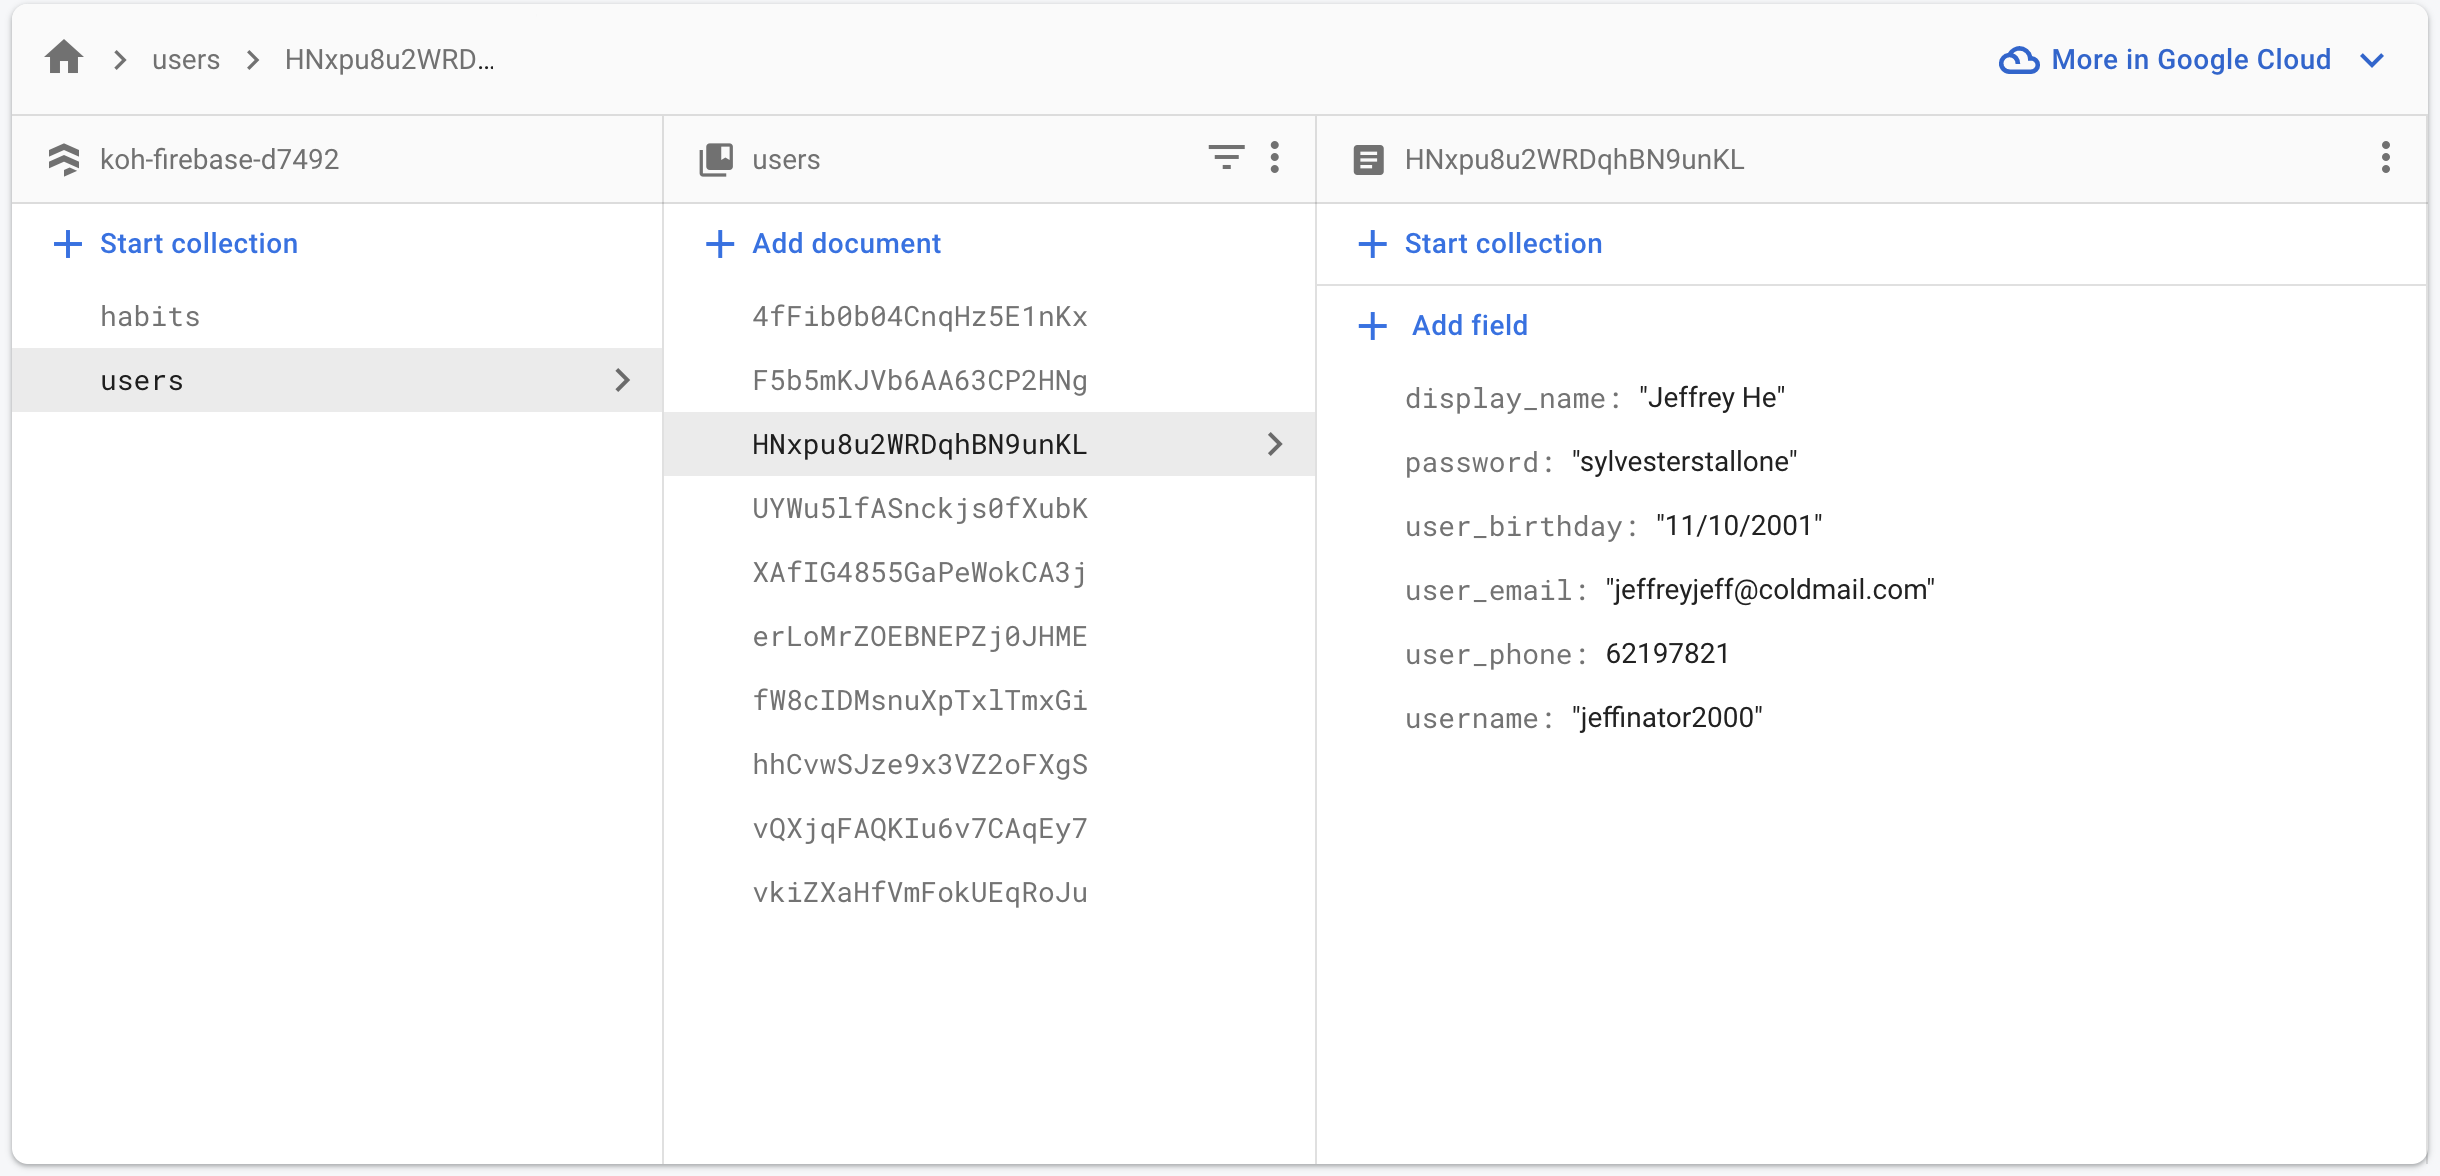The image size is (2440, 1176).
Task: Click the HNxpu8u2WRD breadcrumb entry
Action: [388, 59]
